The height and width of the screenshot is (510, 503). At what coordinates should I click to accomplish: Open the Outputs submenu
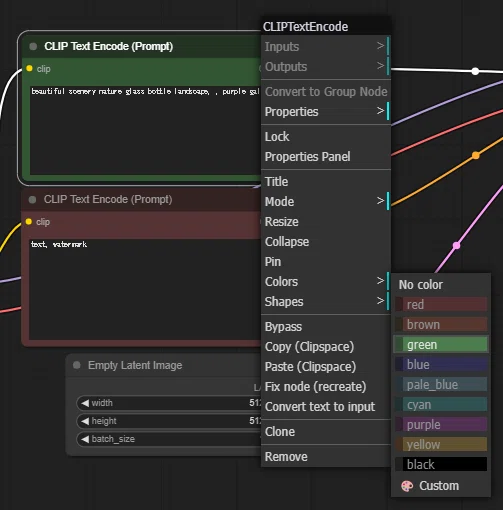[326, 66]
